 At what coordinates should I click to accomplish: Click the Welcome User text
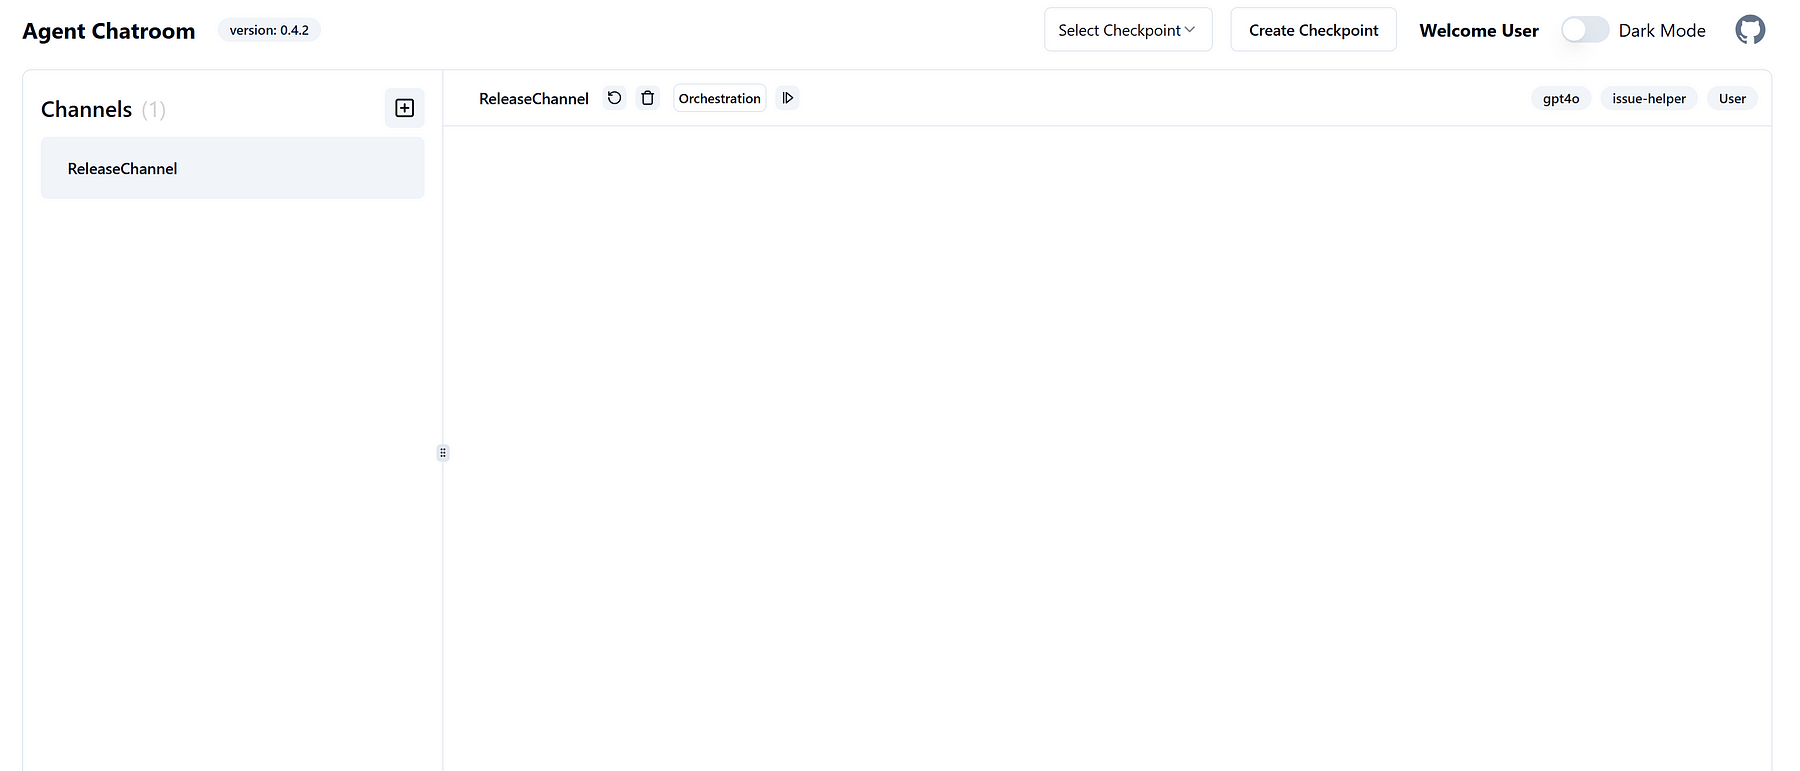[1479, 31]
